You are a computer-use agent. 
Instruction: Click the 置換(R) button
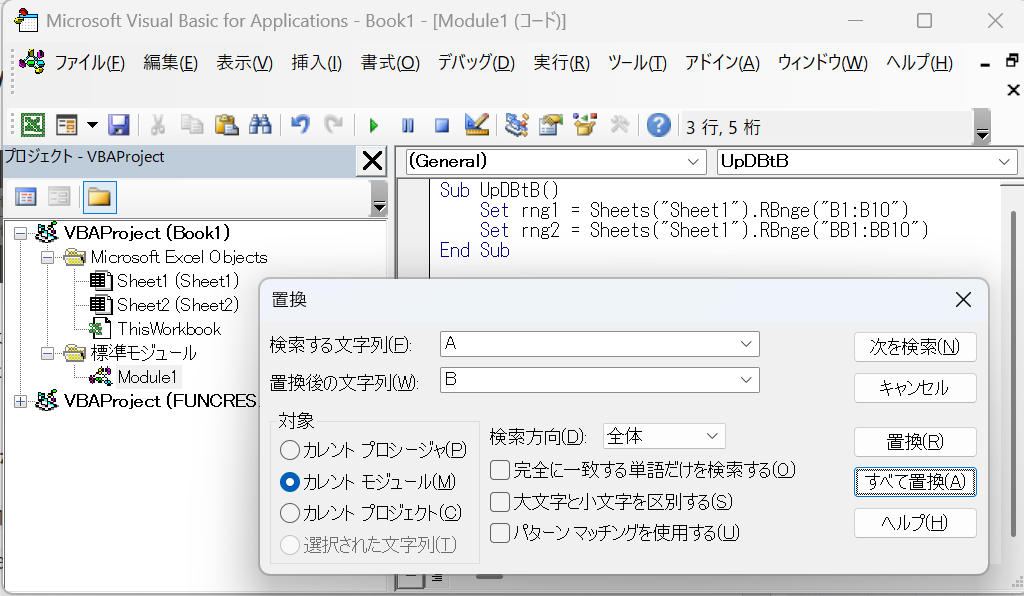tap(915, 442)
